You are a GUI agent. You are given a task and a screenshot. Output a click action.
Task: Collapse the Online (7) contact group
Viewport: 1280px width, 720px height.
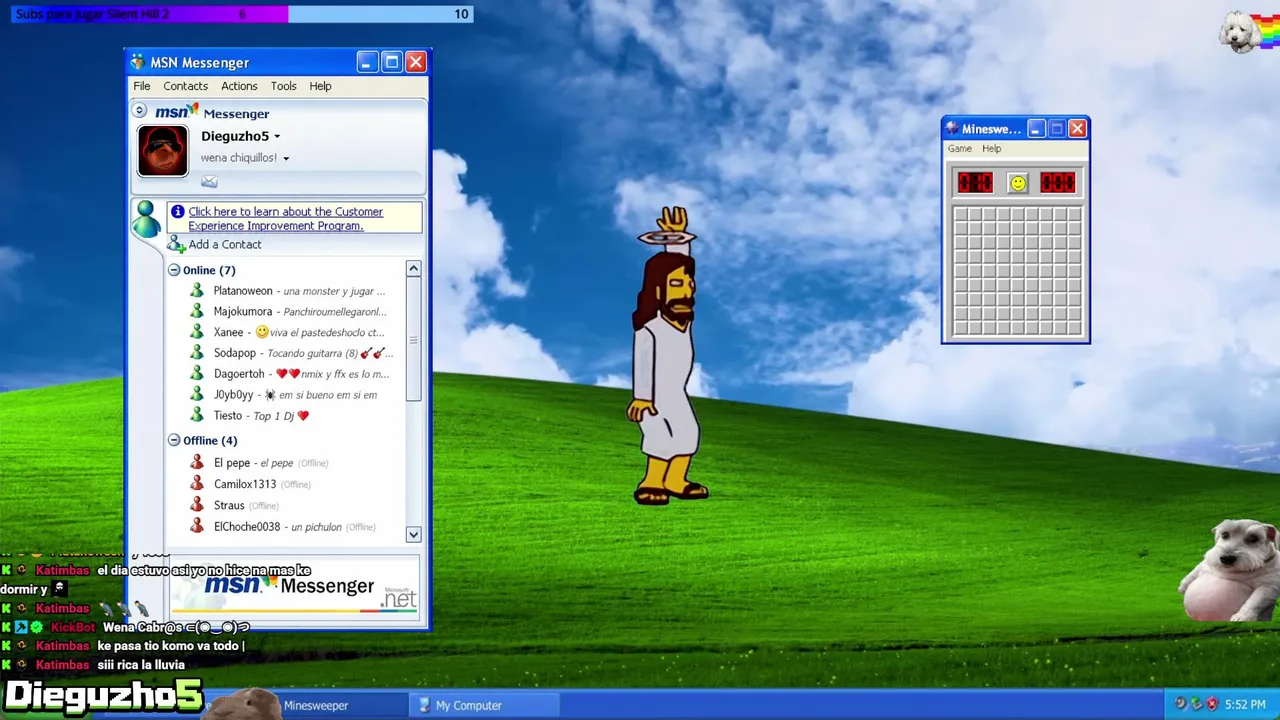pos(174,270)
